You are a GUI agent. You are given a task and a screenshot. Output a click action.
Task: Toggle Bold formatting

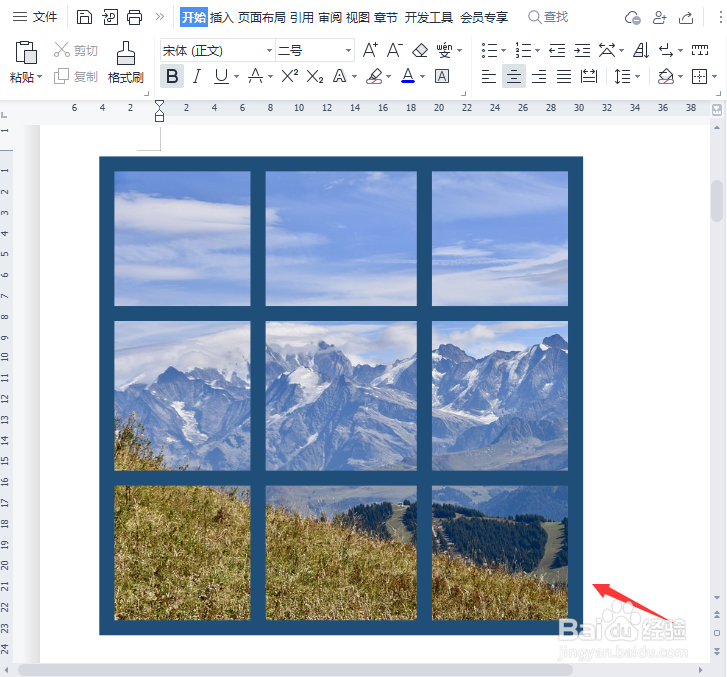pos(172,76)
